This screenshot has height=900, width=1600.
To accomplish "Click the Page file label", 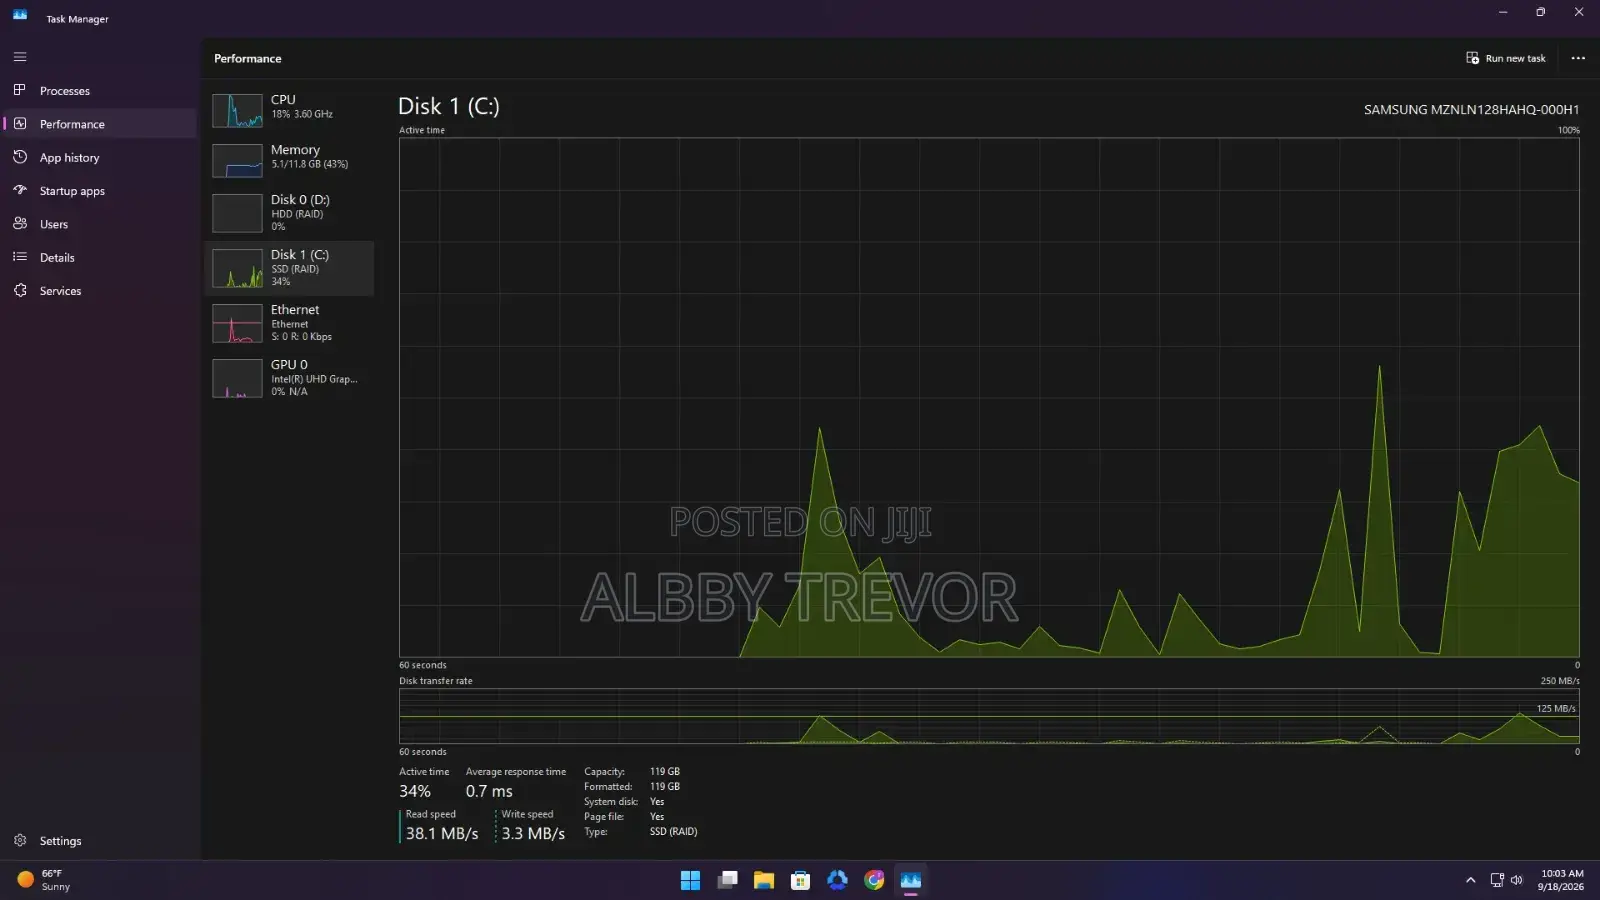I will click(x=604, y=817).
